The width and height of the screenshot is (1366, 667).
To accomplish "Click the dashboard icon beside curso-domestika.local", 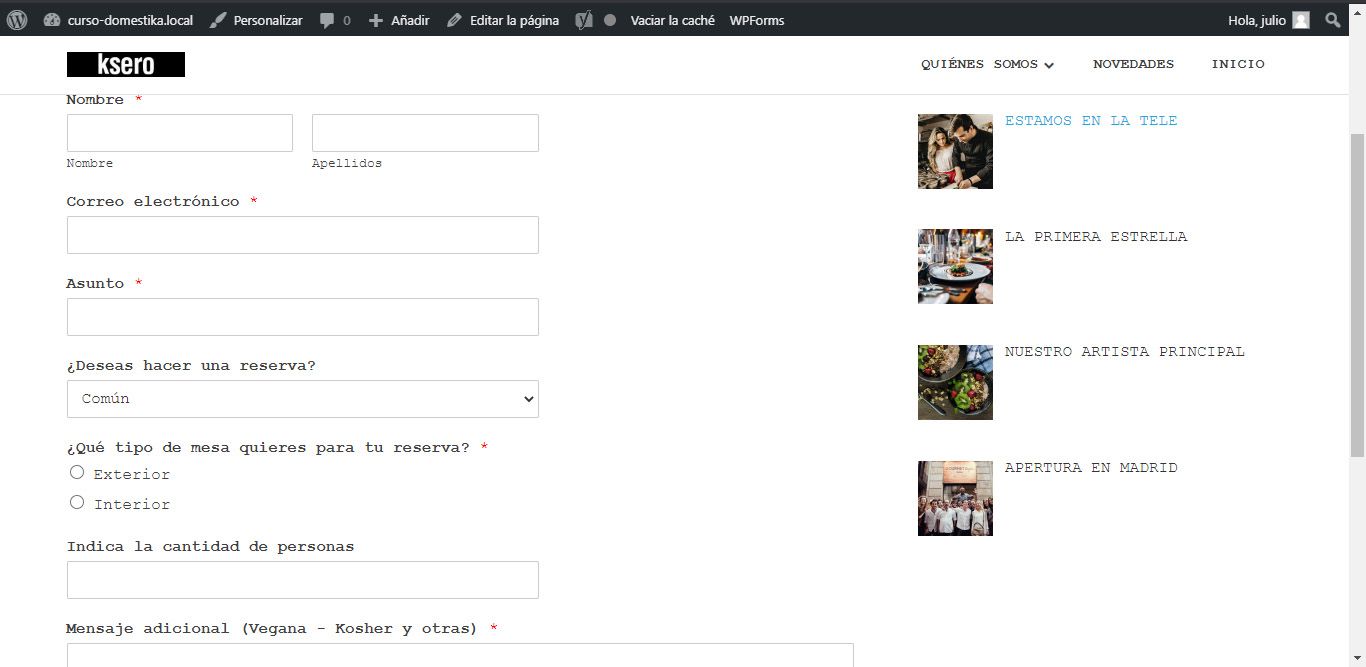I will pos(52,20).
